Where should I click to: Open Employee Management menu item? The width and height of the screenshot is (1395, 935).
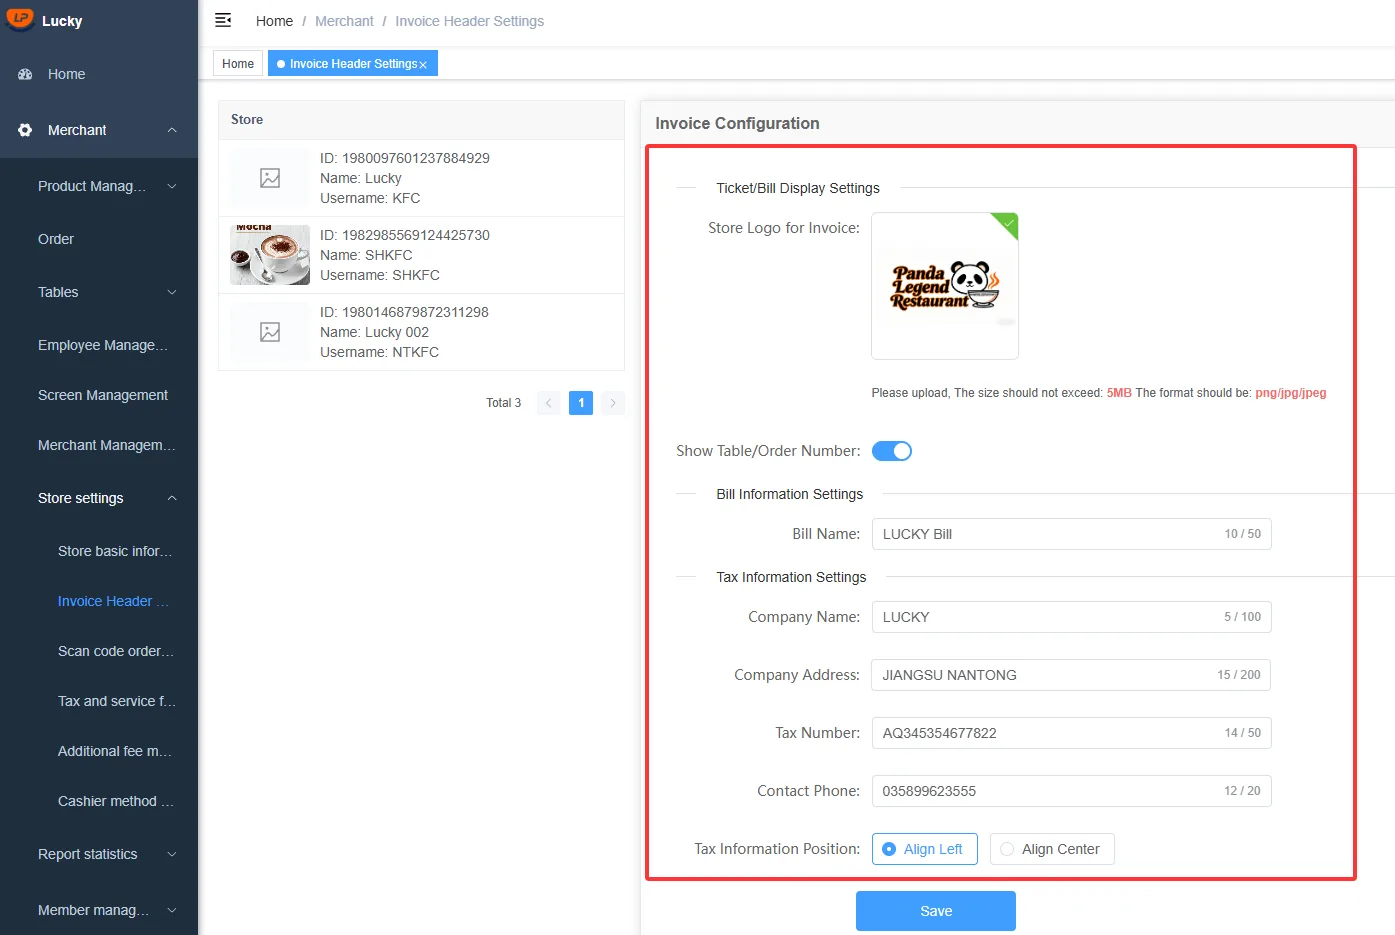99,345
